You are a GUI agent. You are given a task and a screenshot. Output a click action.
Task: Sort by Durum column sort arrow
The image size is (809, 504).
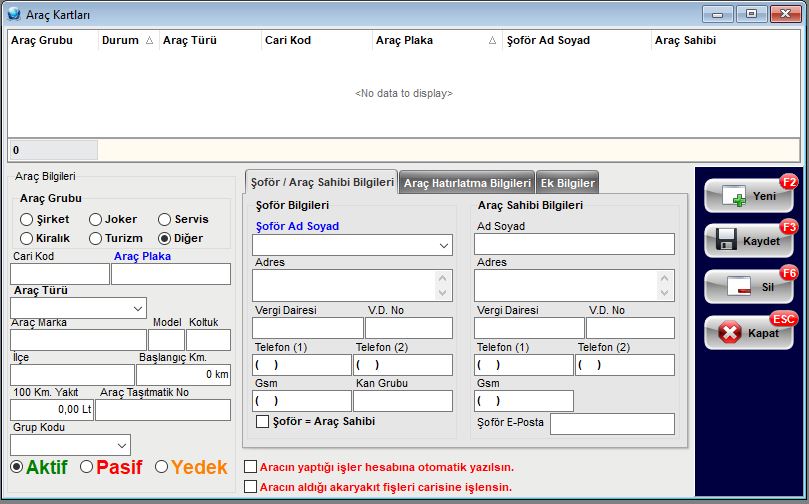149,40
